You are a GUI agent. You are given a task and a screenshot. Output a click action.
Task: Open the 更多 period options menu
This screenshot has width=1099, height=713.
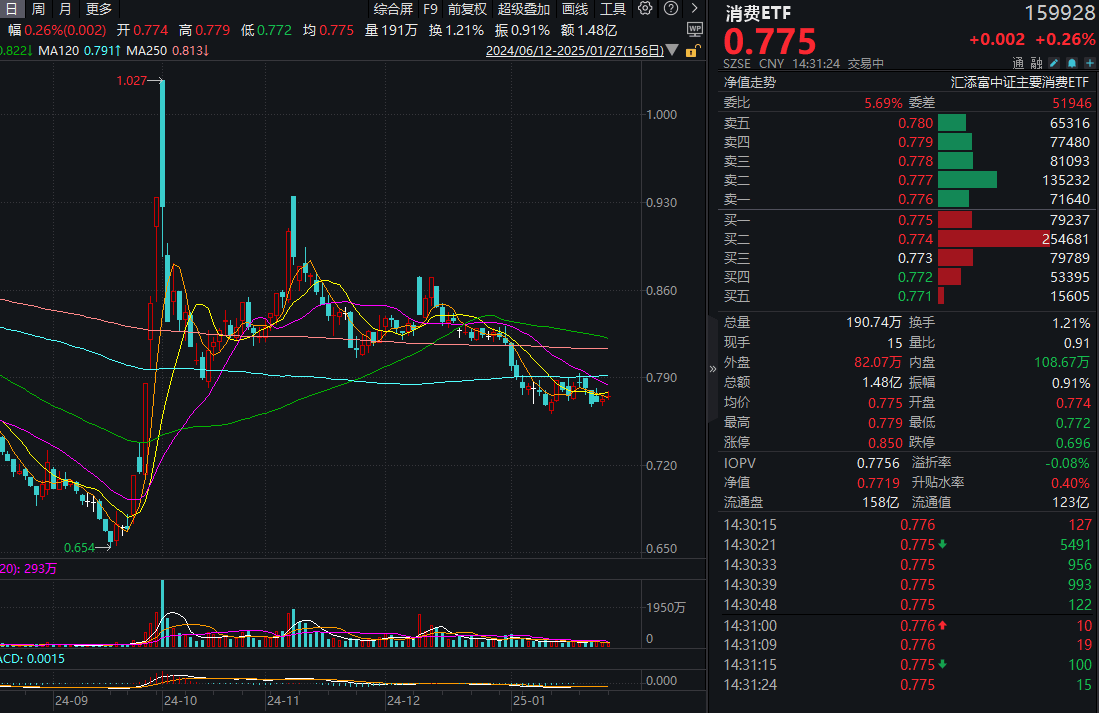point(97,8)
